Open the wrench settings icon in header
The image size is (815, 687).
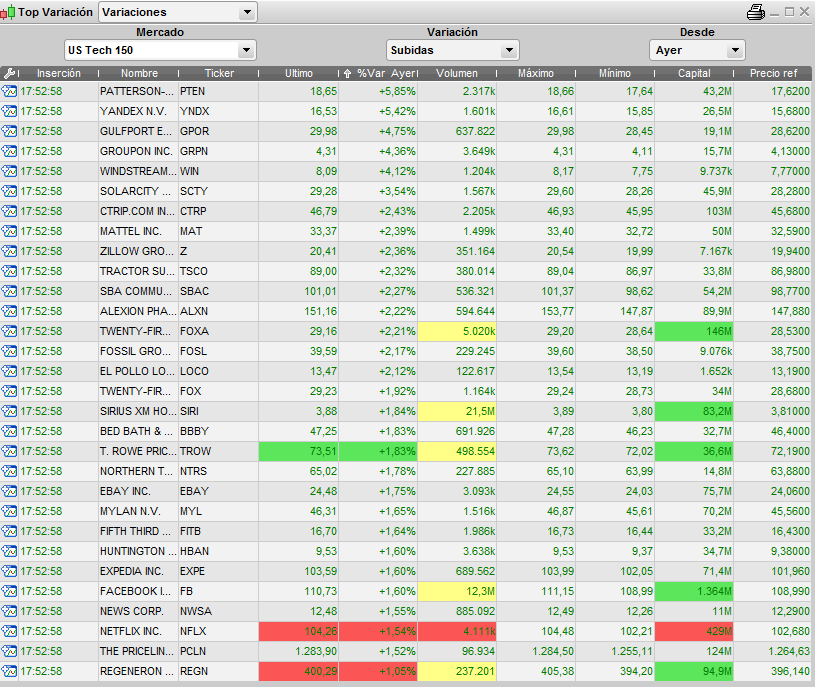(9, 73)
